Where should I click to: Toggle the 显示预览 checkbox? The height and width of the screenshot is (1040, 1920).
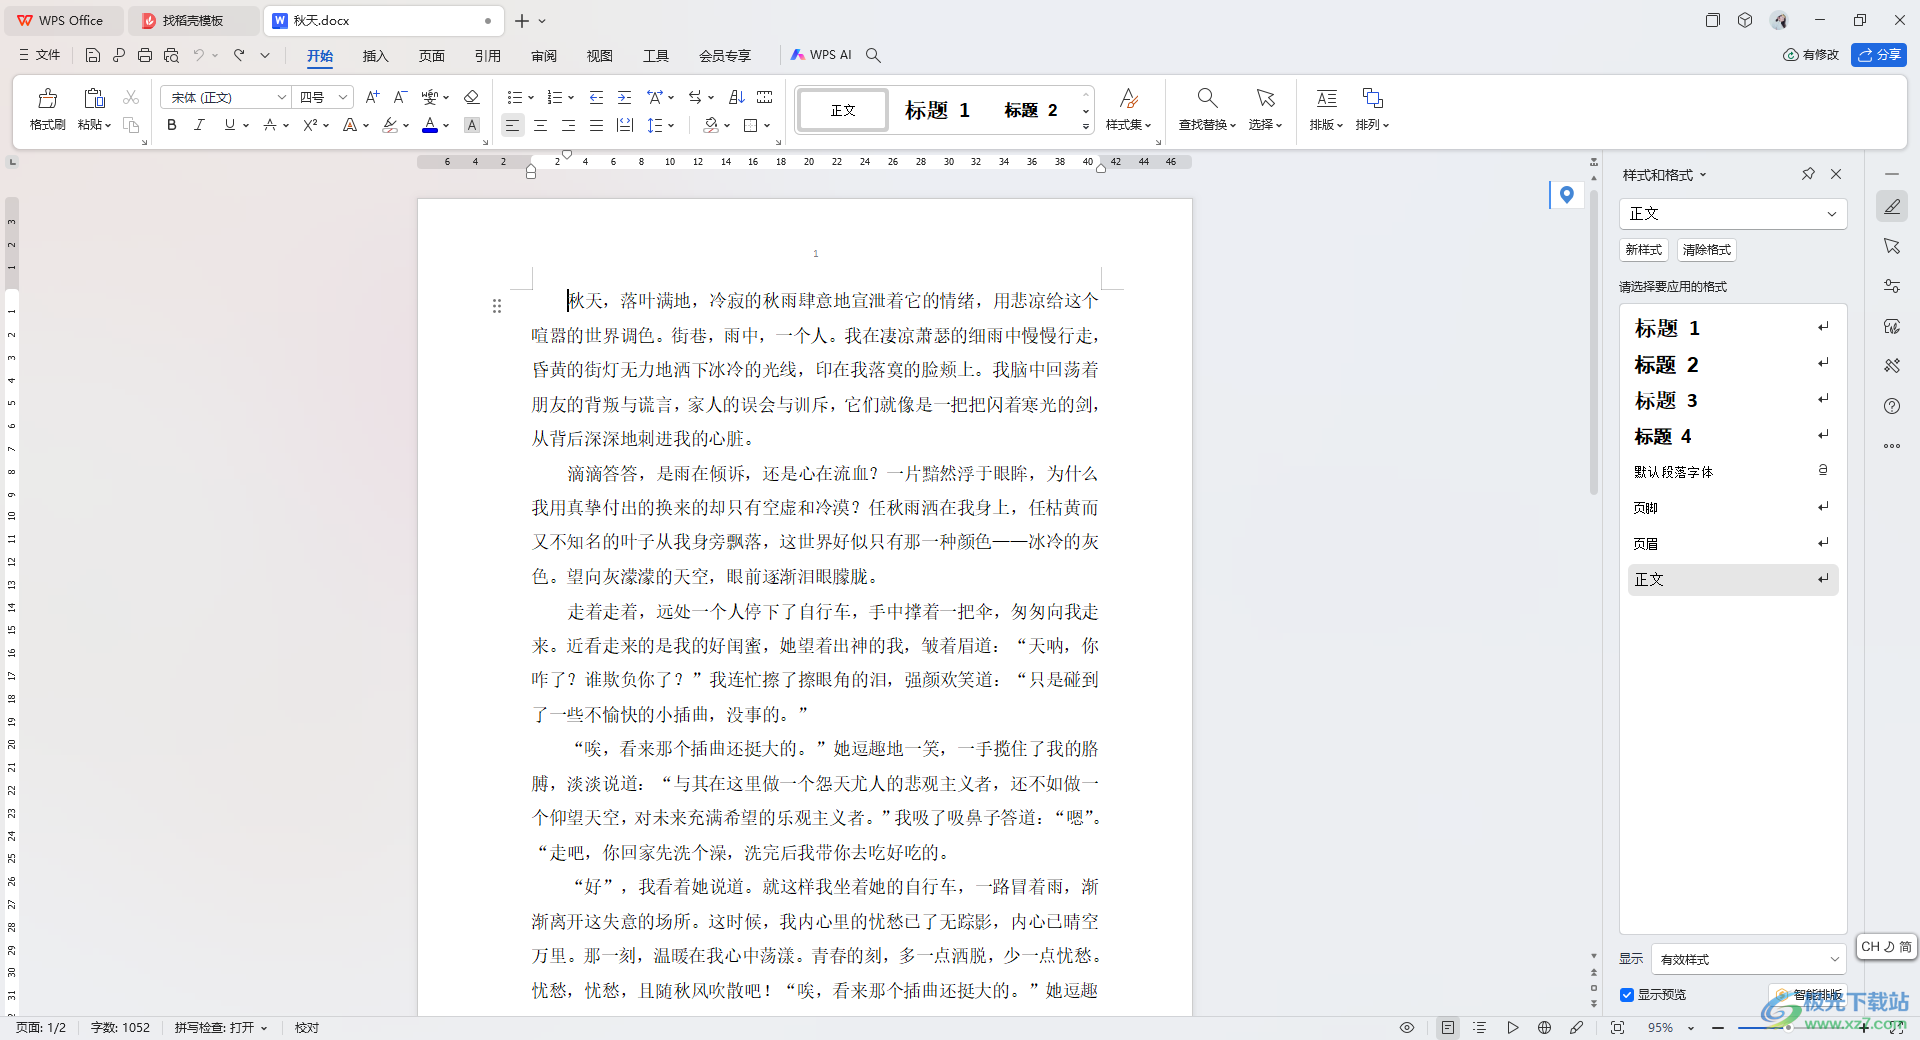click(x=1627, y=994)
